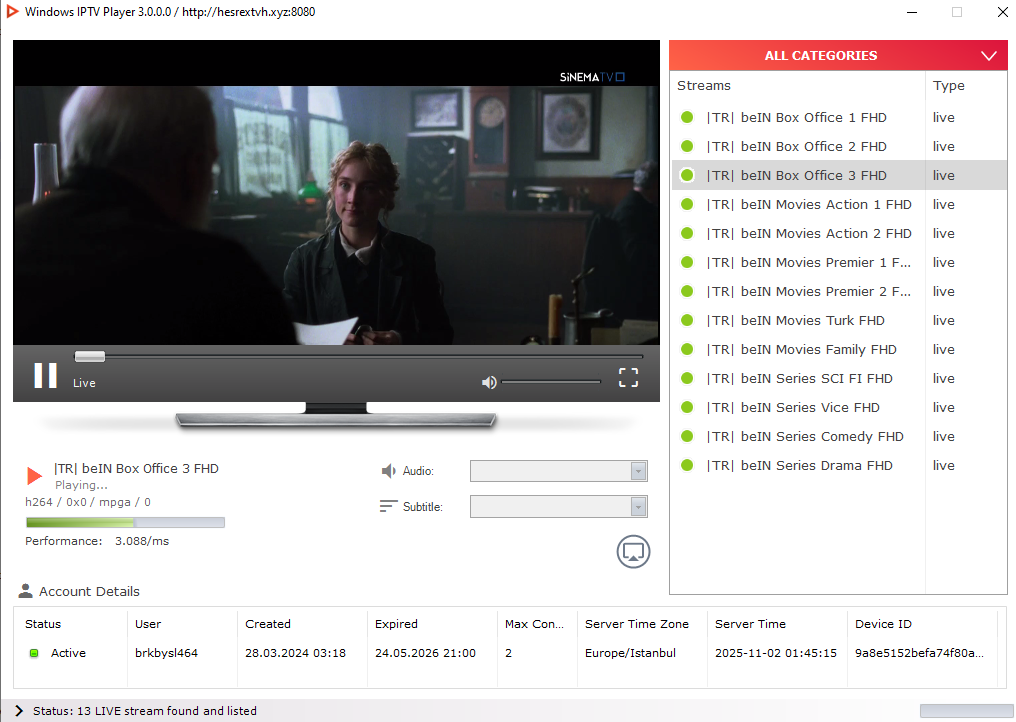Play beIN Movies Turk FHD channel

click(796, 320)
